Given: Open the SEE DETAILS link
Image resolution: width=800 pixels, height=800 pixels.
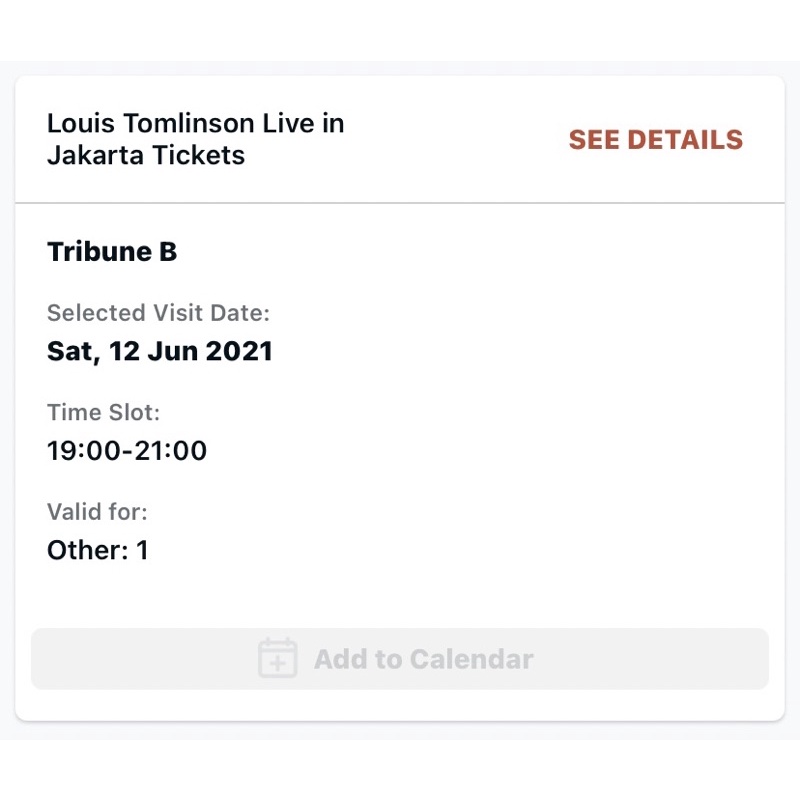Looking at the screenshot, I should pyautogui.click(x=655, y=140).
